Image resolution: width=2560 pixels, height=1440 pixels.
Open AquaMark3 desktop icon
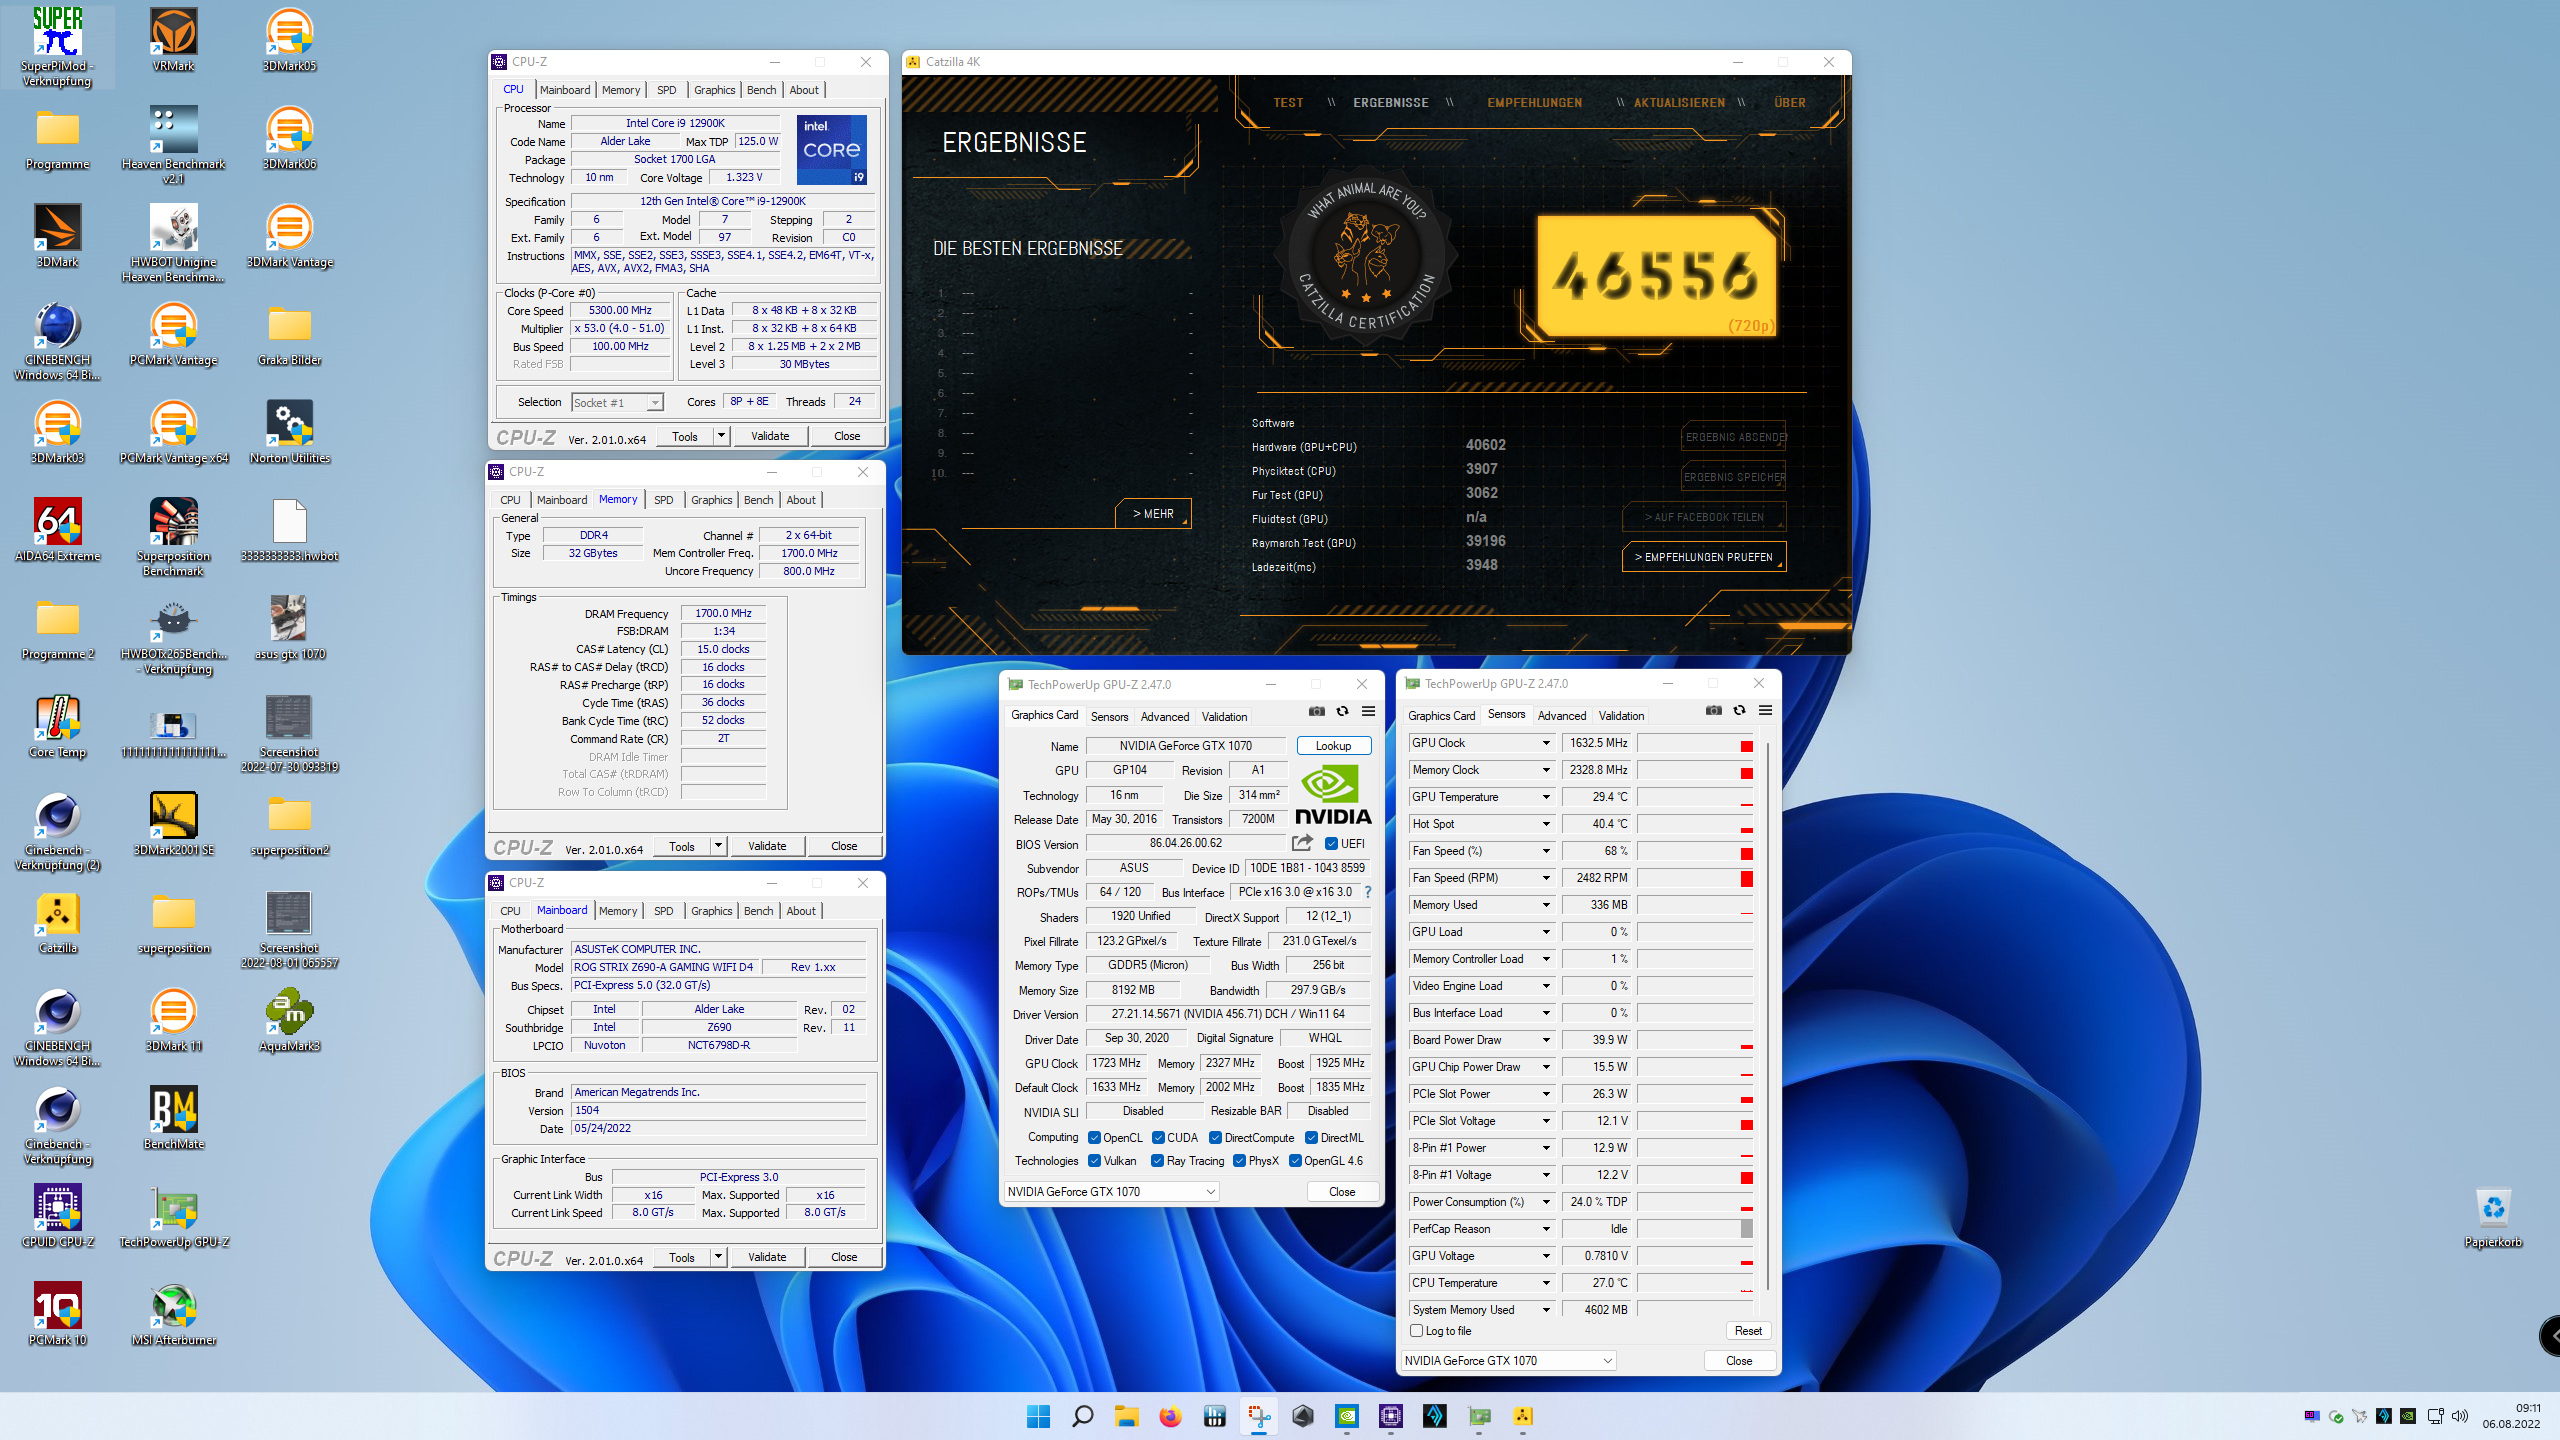pyautogui.click(x=289, y=1020)
